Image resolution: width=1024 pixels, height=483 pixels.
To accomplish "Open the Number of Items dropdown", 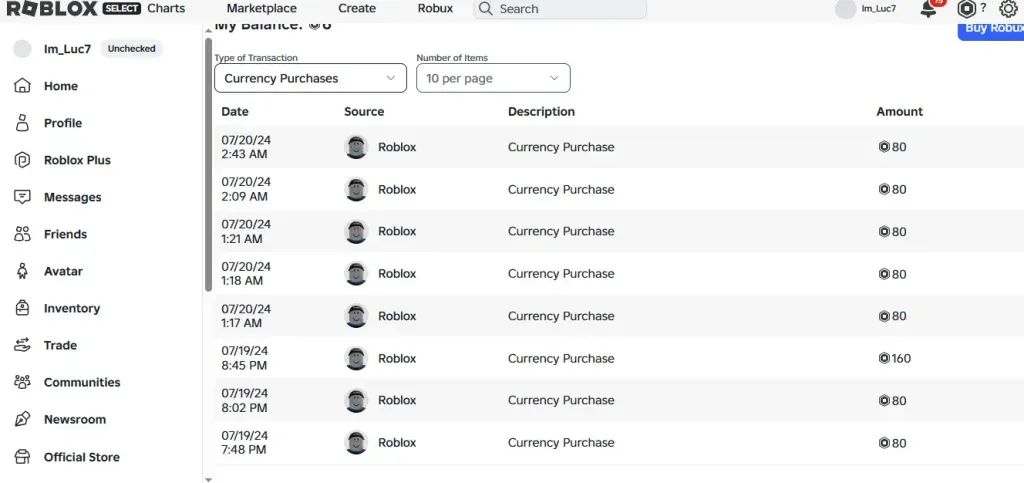I will click(x=493, y=78).
